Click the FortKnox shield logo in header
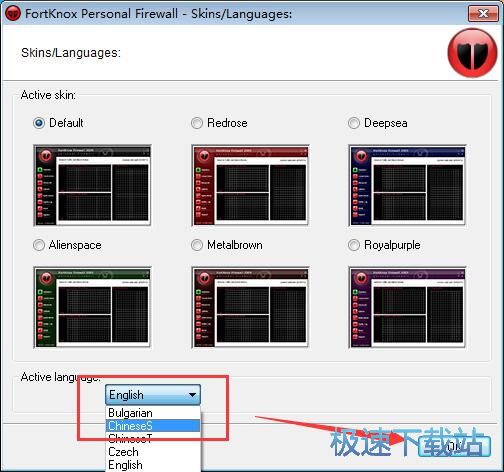Viewport: 504px width, 472px height. click(x=473, y=53)
